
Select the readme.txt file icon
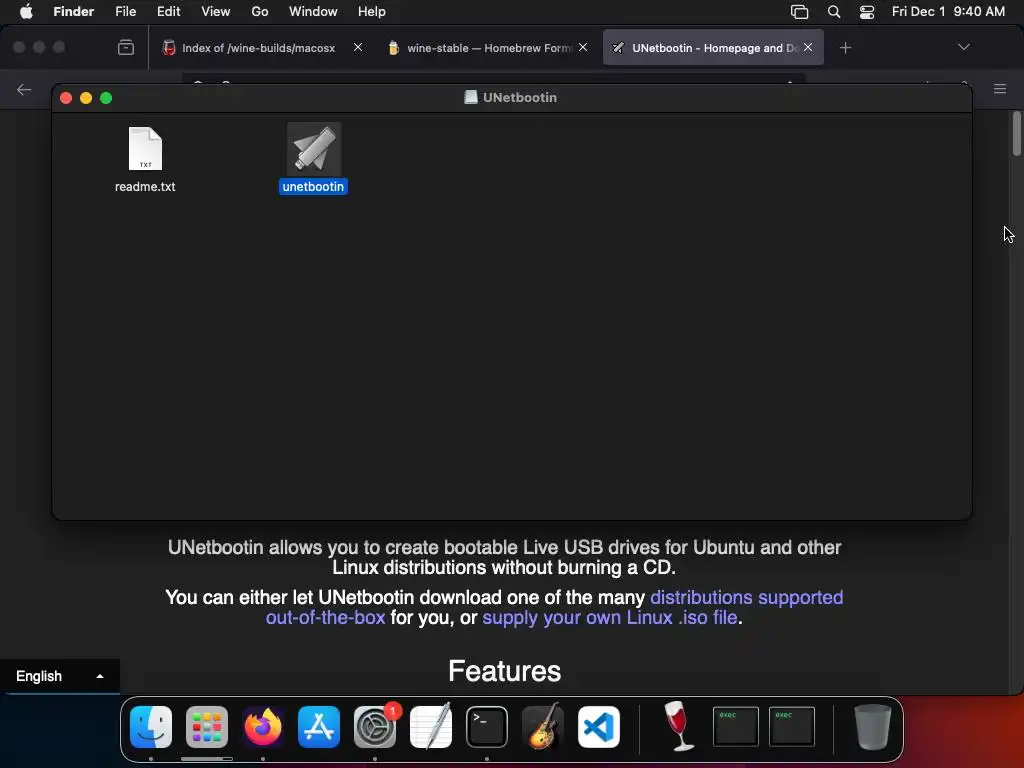click(x=145, y=149)
